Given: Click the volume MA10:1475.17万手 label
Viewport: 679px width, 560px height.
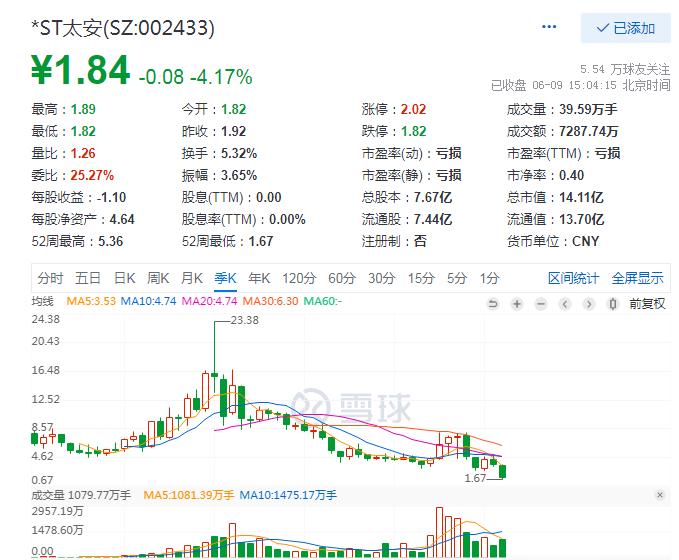Looking at the screenshot, I should pos(288,495).
